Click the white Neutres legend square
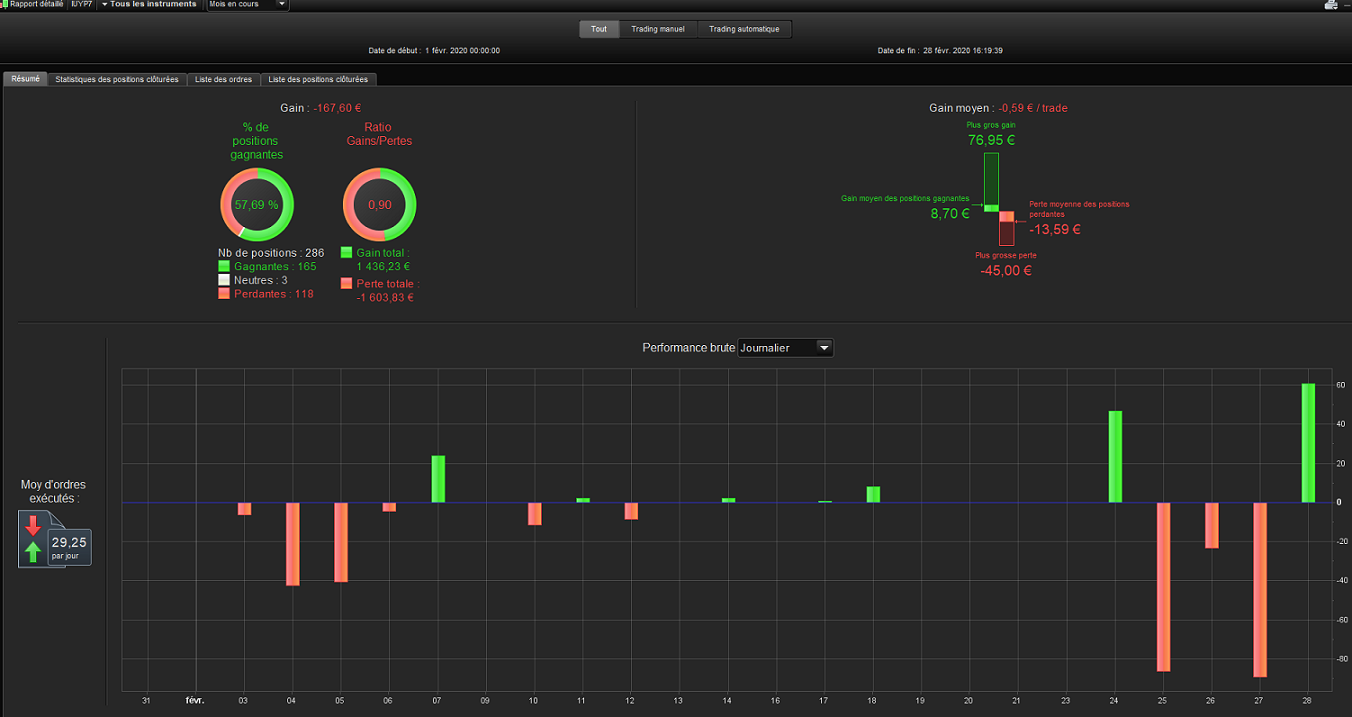The image size is (1352, 717). pos(224,280)
